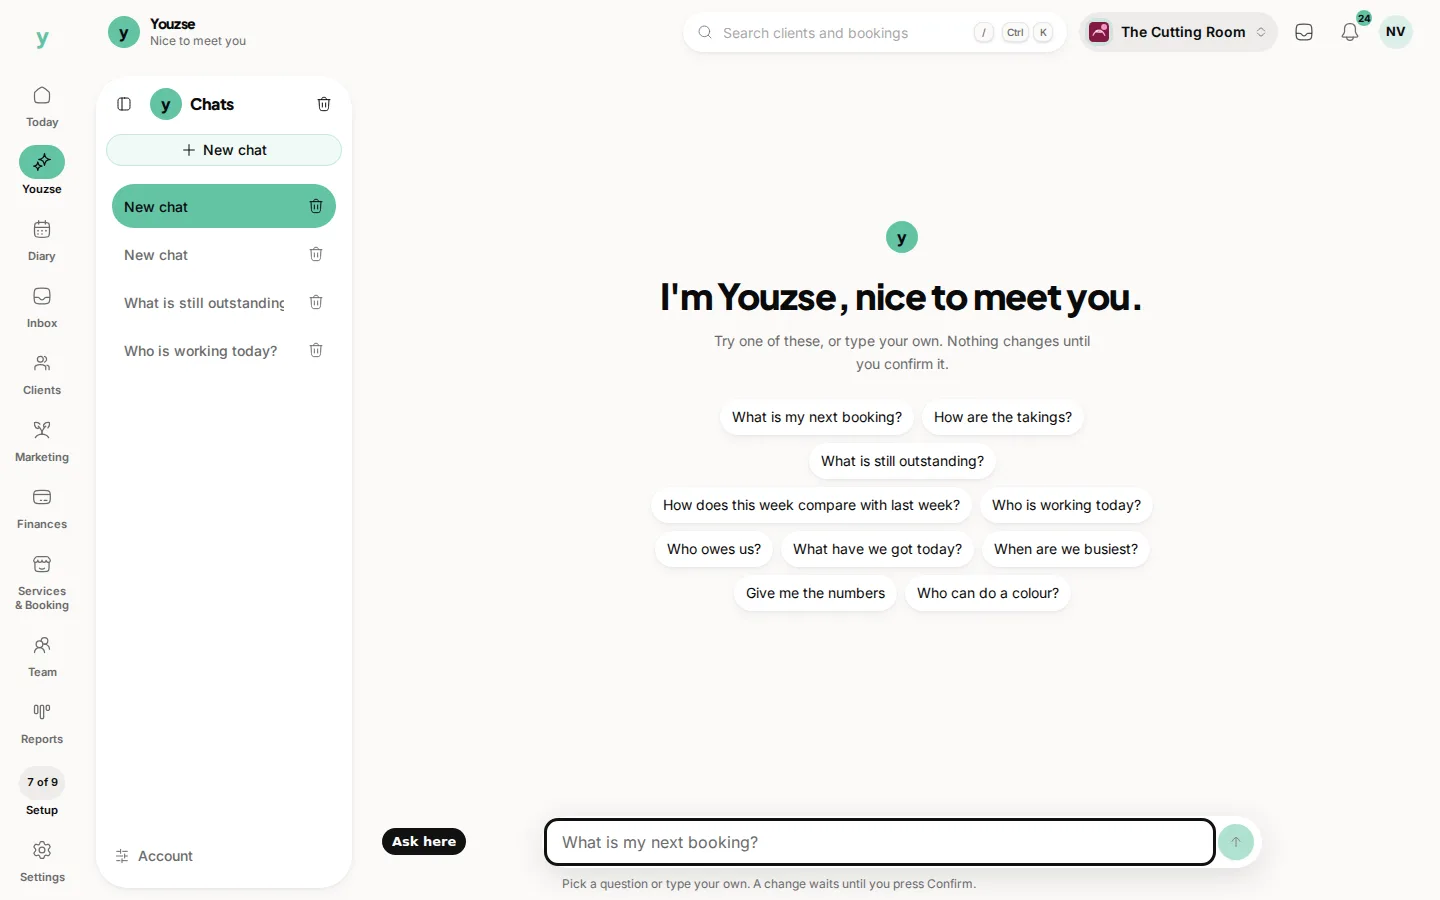This screenshot has height=900, width=1440.
Task: Open the Finances section
Action: (x=42, y=509)
